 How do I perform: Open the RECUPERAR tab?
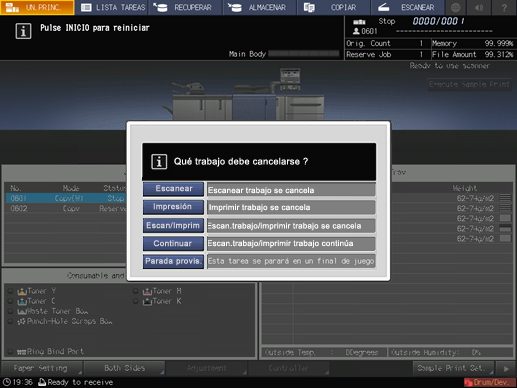pyautogui.click(x=185, y=7)
